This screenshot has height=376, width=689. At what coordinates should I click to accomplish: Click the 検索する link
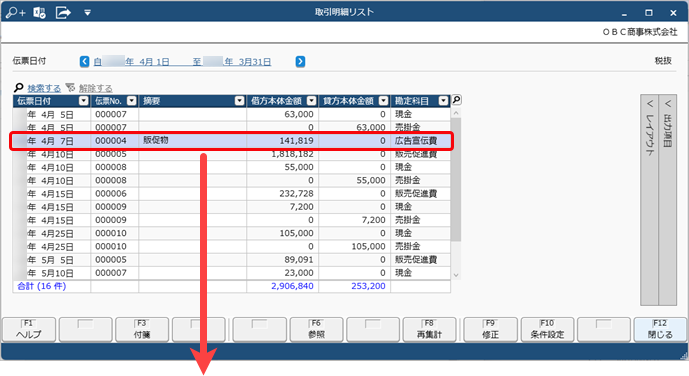click(x=44, y=88)
